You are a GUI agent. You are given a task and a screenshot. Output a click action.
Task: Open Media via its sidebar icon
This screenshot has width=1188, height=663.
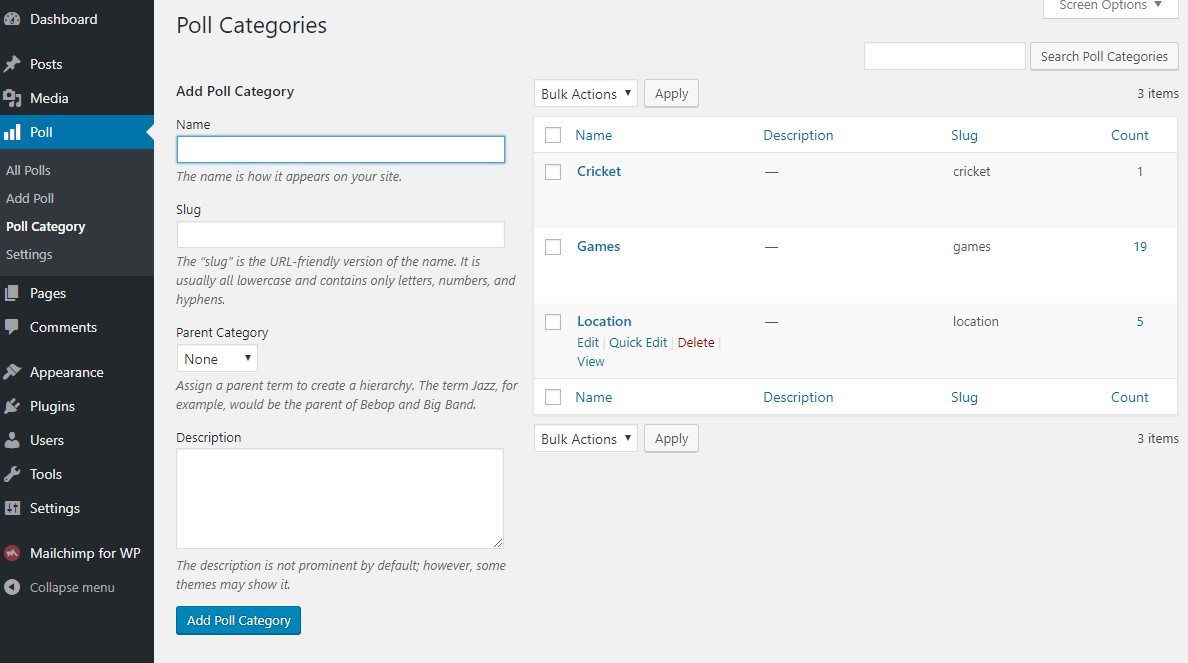(12, 98)
